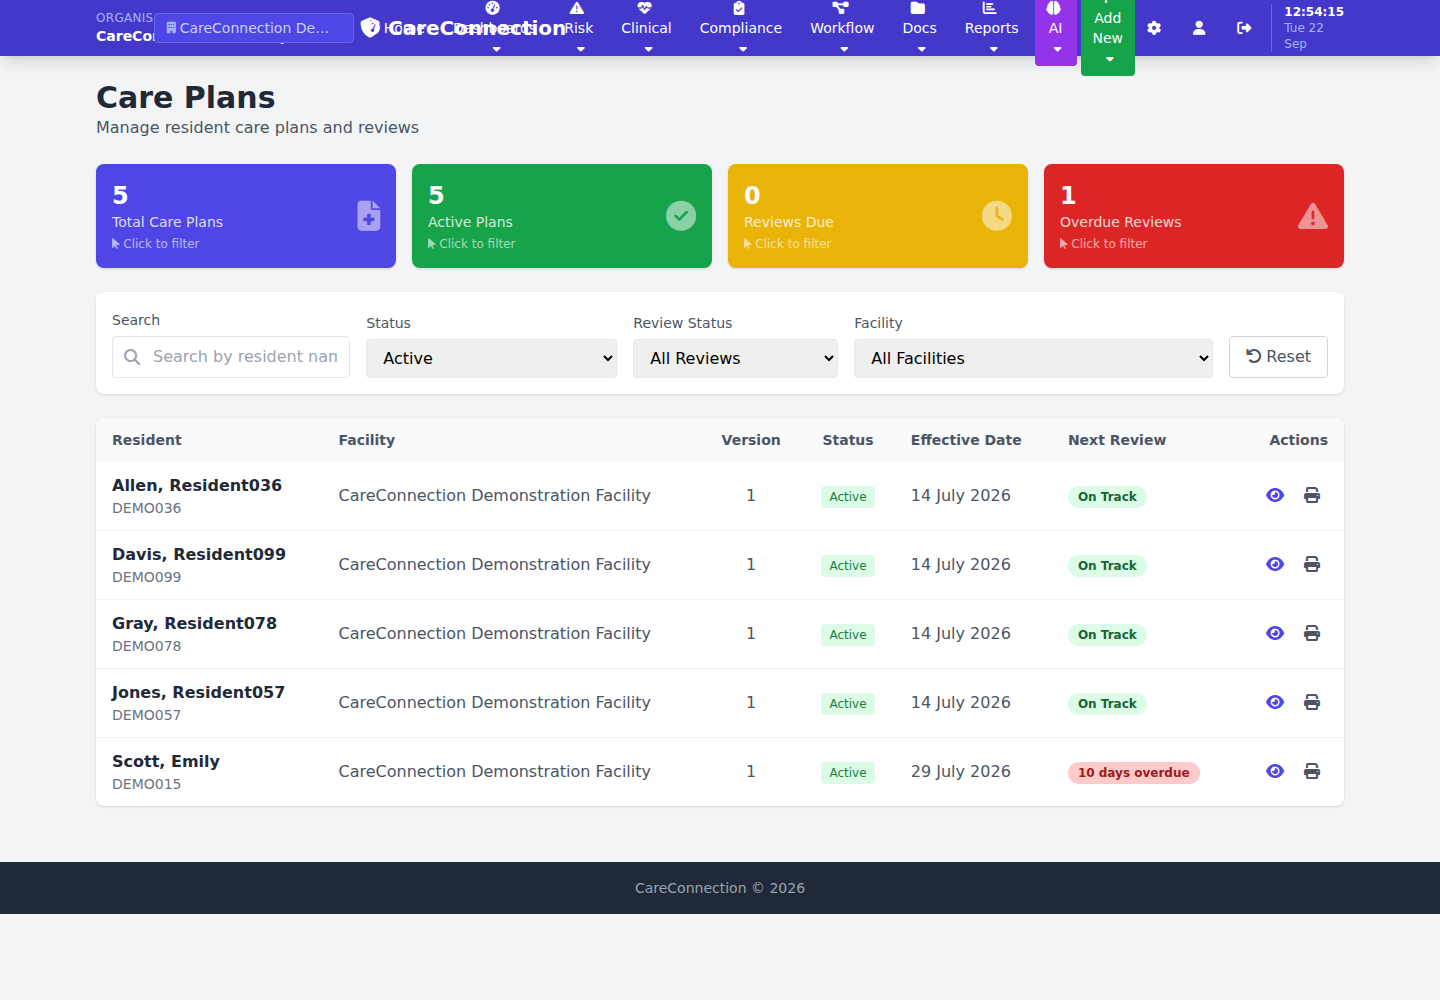Click the magnifier icon in search box
This screenshot has height=1000, width=1440.
pyautogui.click(x=132, y=357)
